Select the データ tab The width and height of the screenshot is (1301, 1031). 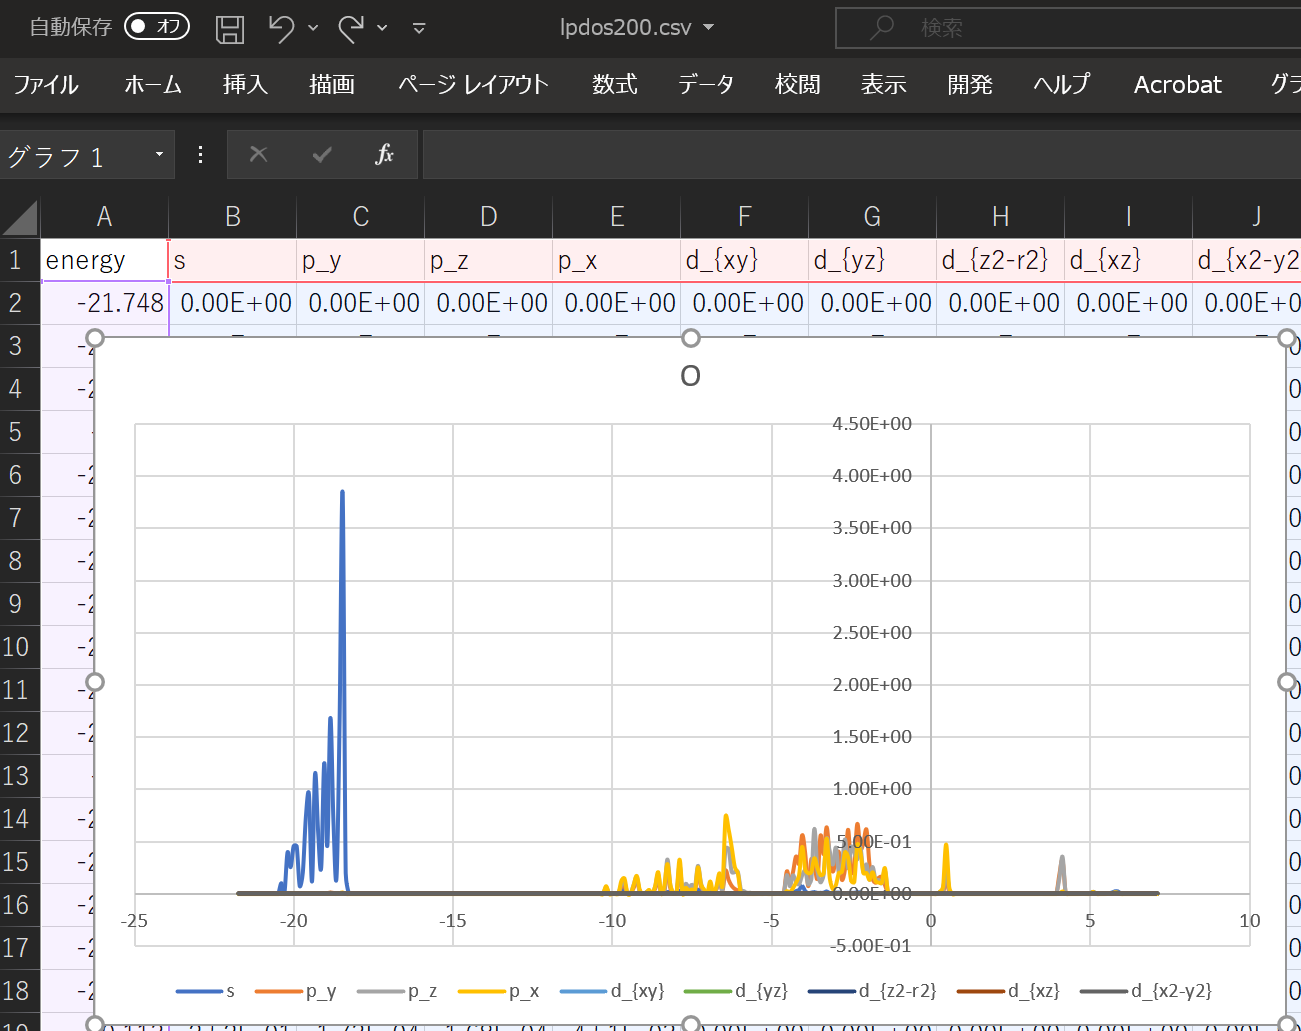tap(706, 85)
